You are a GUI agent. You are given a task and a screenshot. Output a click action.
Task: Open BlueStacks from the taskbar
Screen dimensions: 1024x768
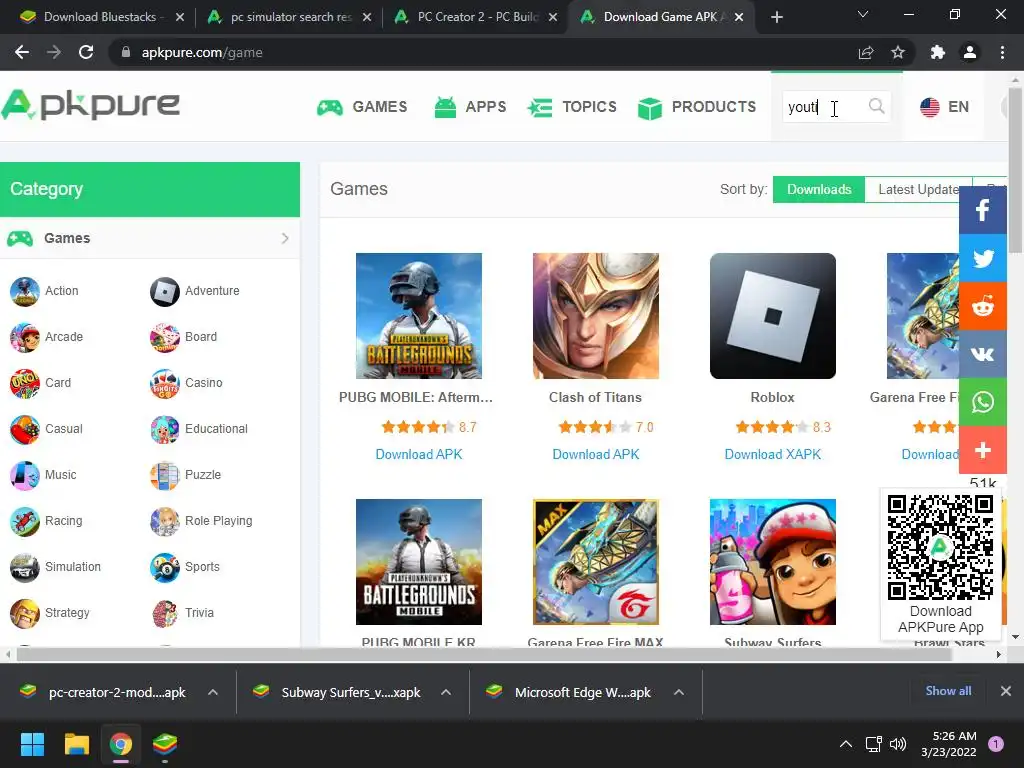[165, 744]
